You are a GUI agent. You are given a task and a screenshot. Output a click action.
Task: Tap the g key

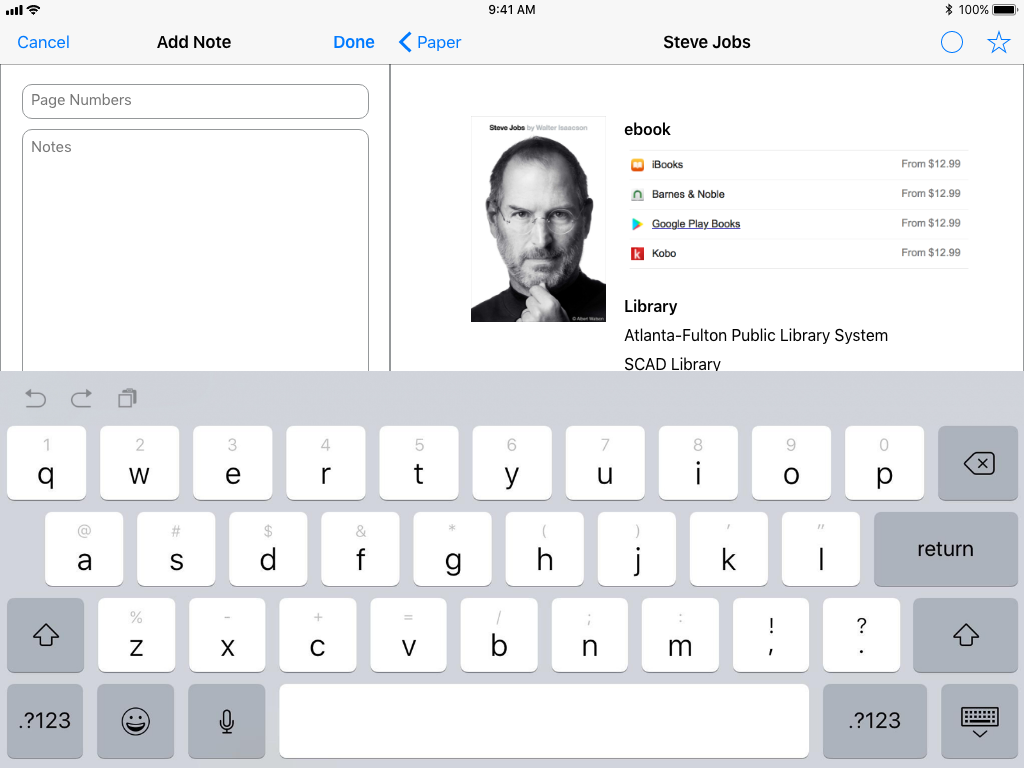[453, 549]
